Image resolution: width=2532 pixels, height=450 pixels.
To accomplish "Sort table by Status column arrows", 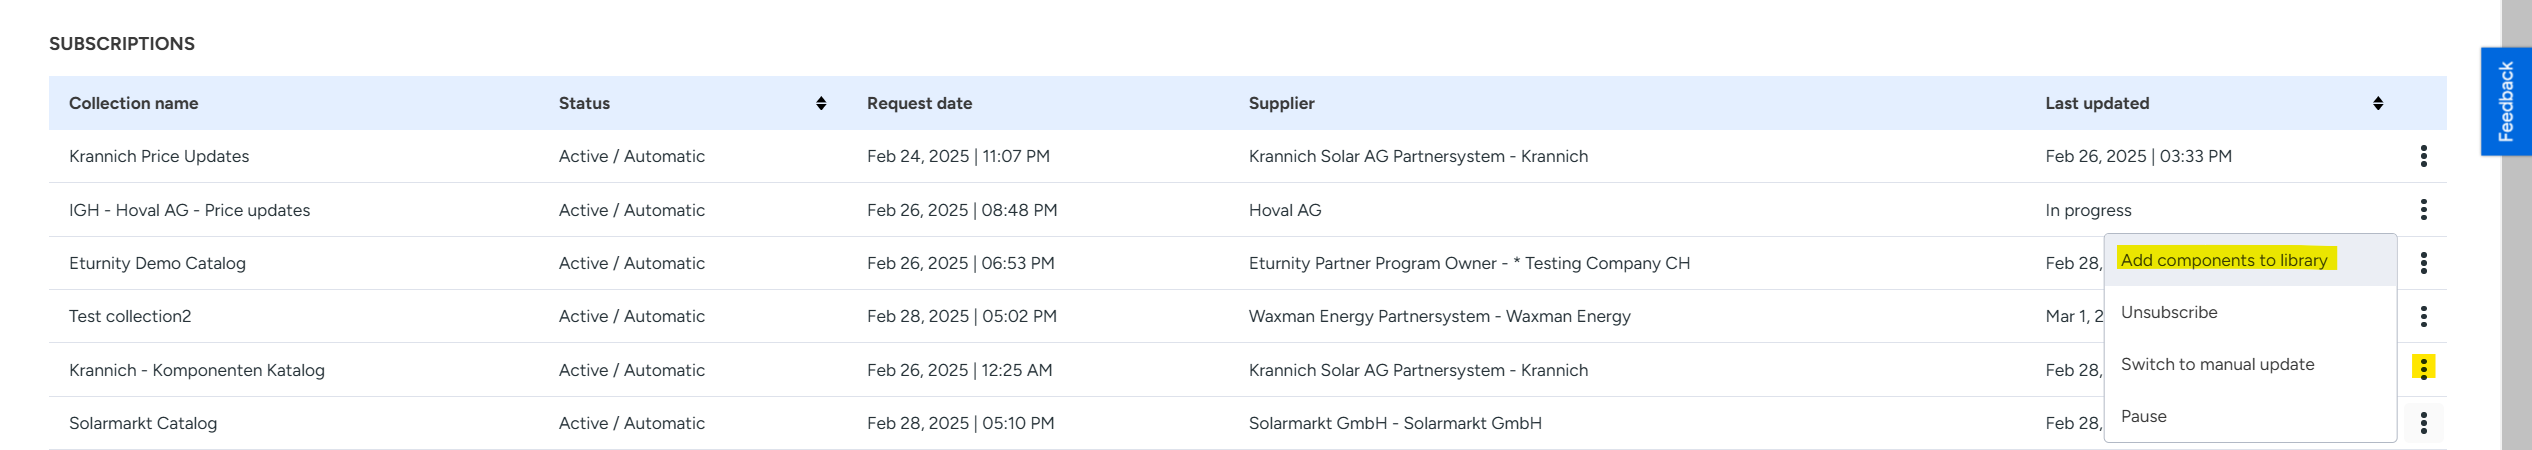I will [x=821, y=103].
